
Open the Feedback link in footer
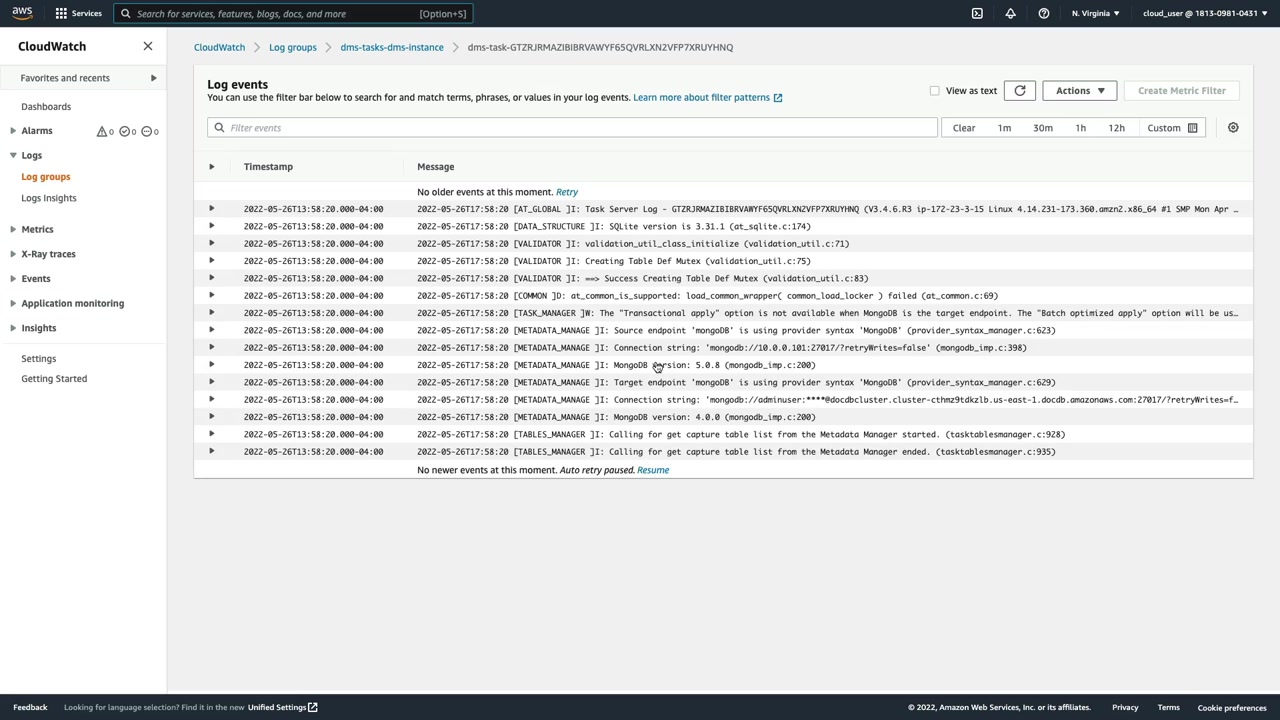30,707
